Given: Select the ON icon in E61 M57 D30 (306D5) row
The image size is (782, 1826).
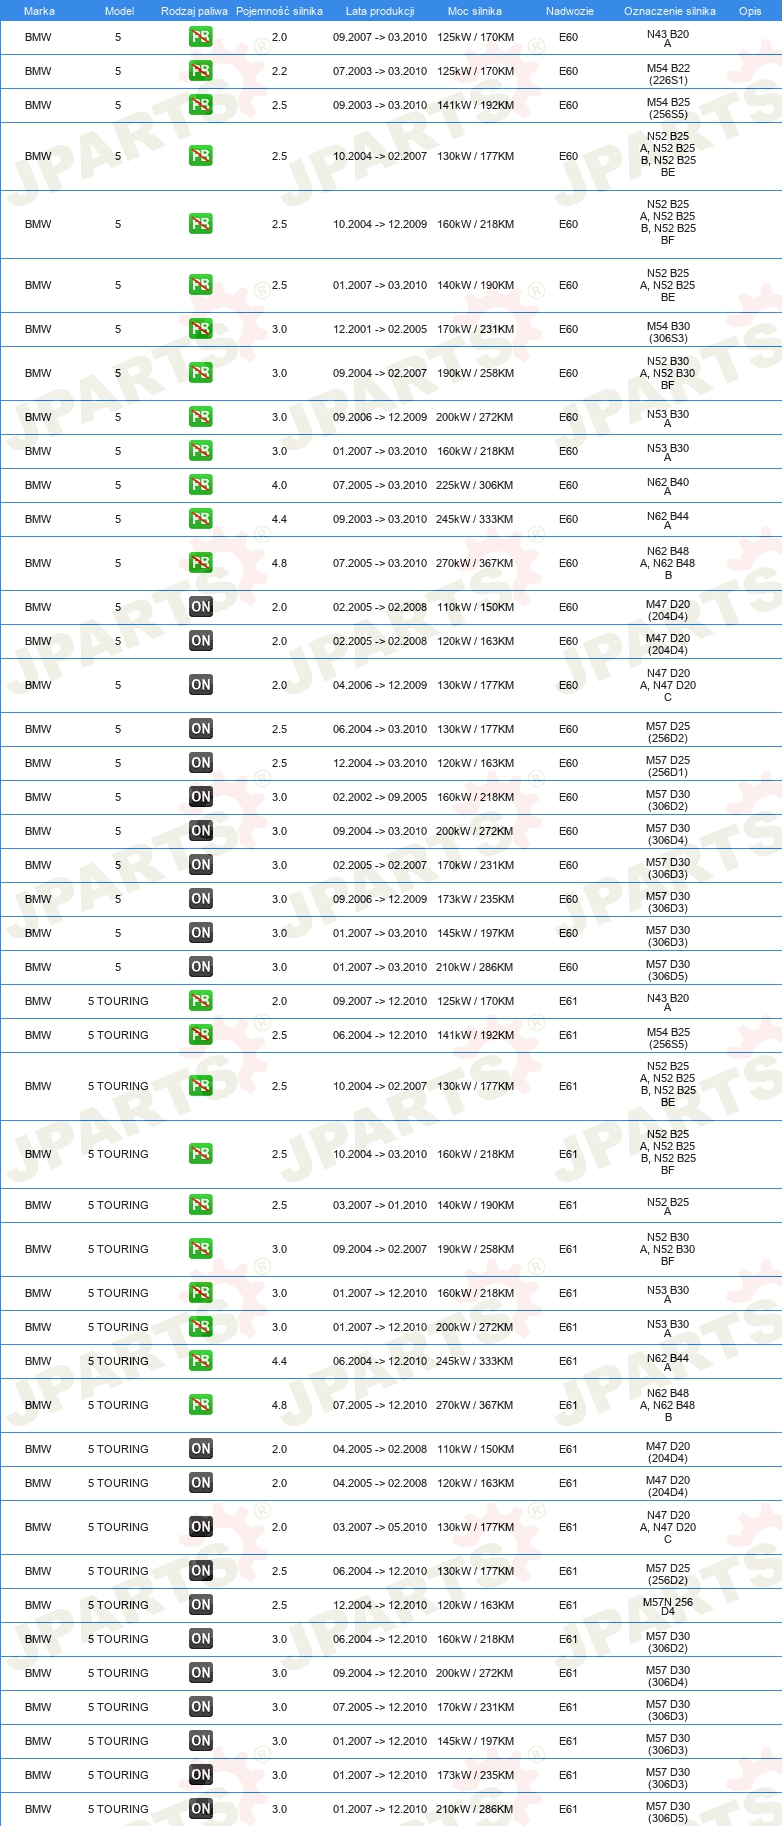Looking at the screenshot, I should click(x=201, y=1809).
